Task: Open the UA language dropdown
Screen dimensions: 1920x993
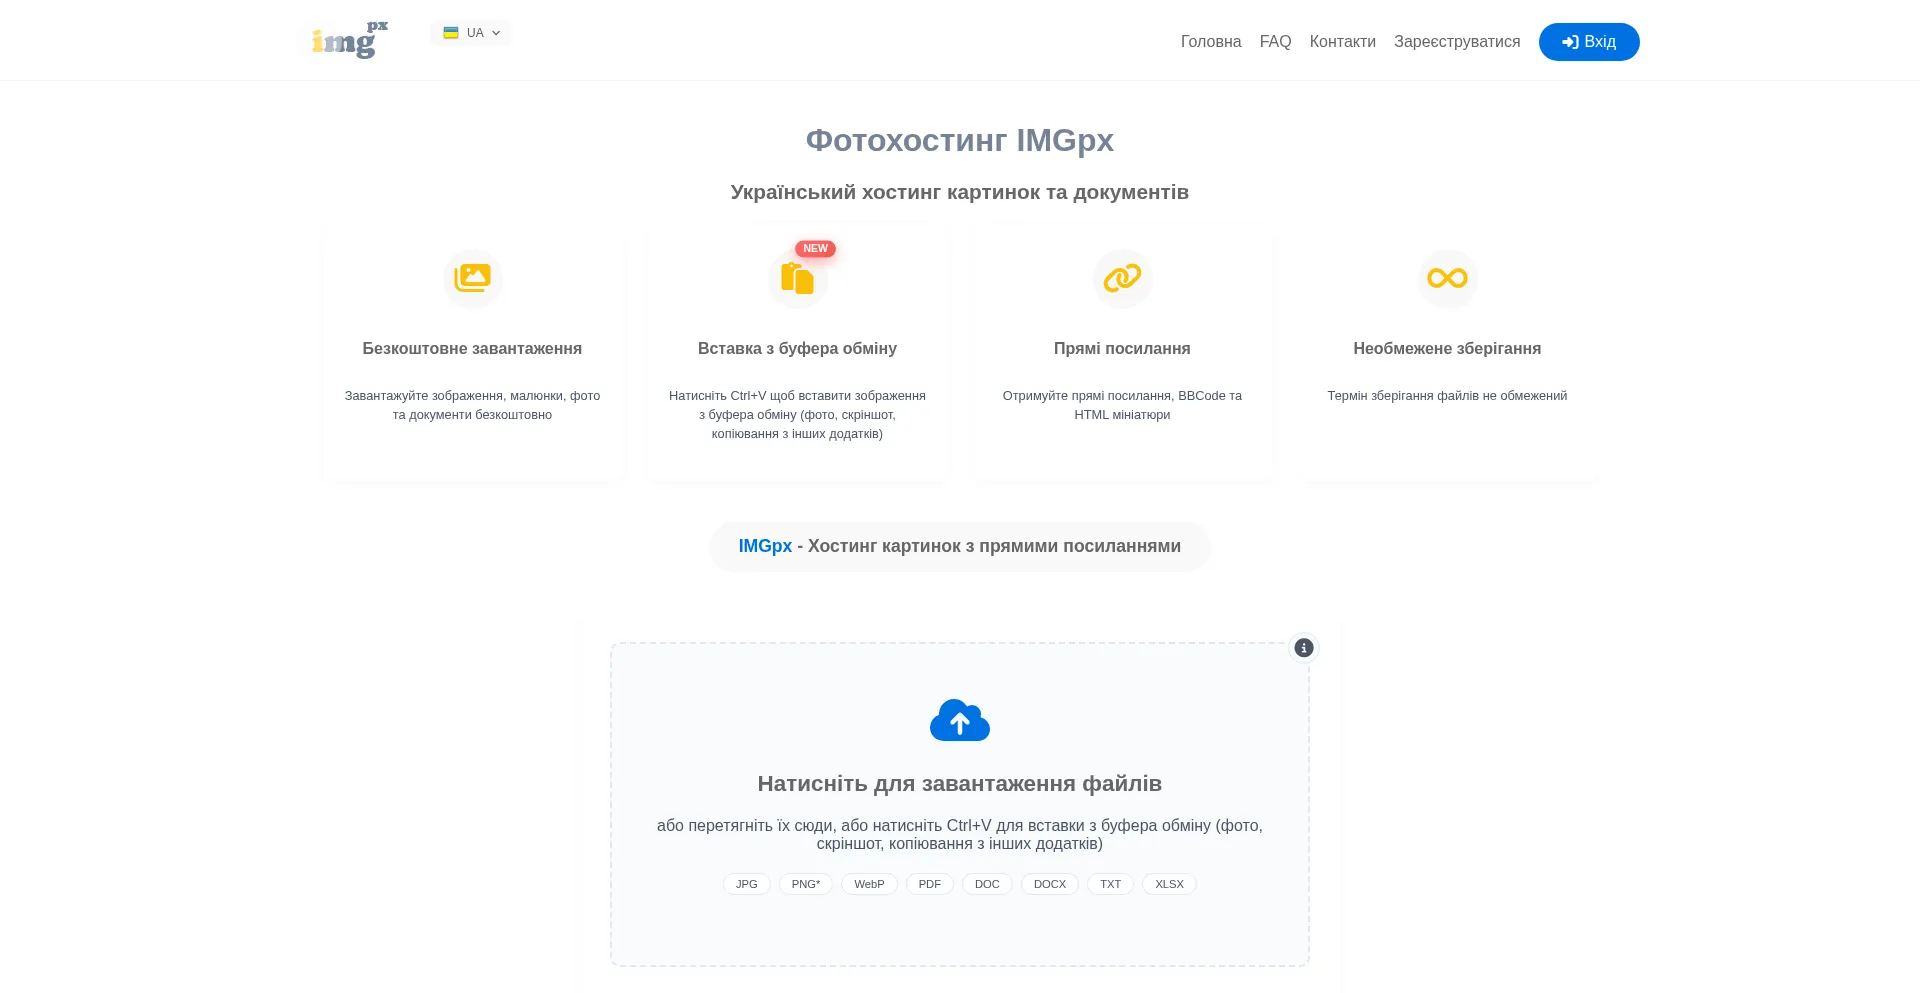Action: (471, 33)
